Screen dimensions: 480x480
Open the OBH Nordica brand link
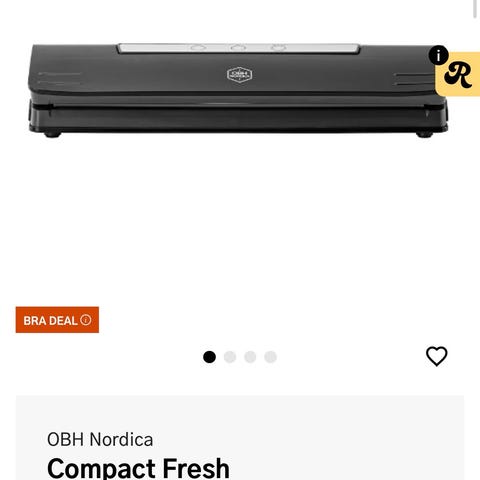point(100,439)
